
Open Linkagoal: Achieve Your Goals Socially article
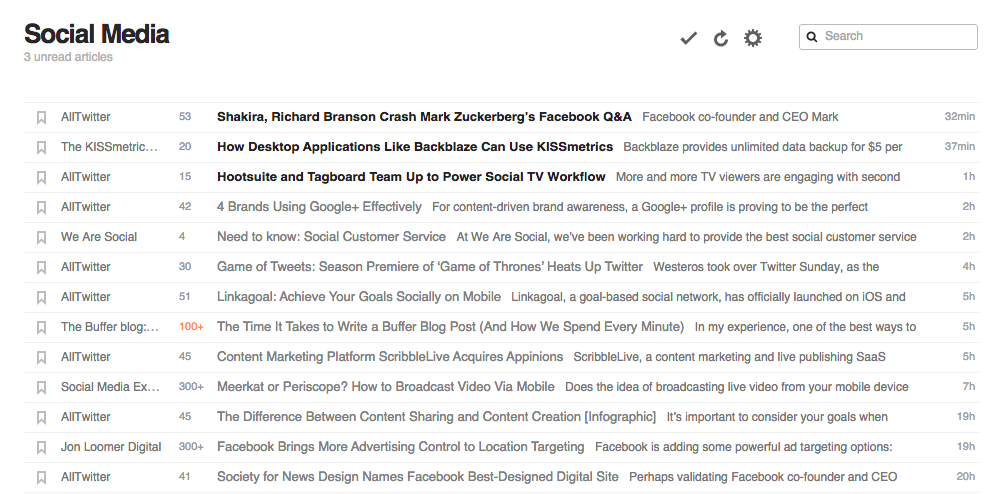[358, 297]
